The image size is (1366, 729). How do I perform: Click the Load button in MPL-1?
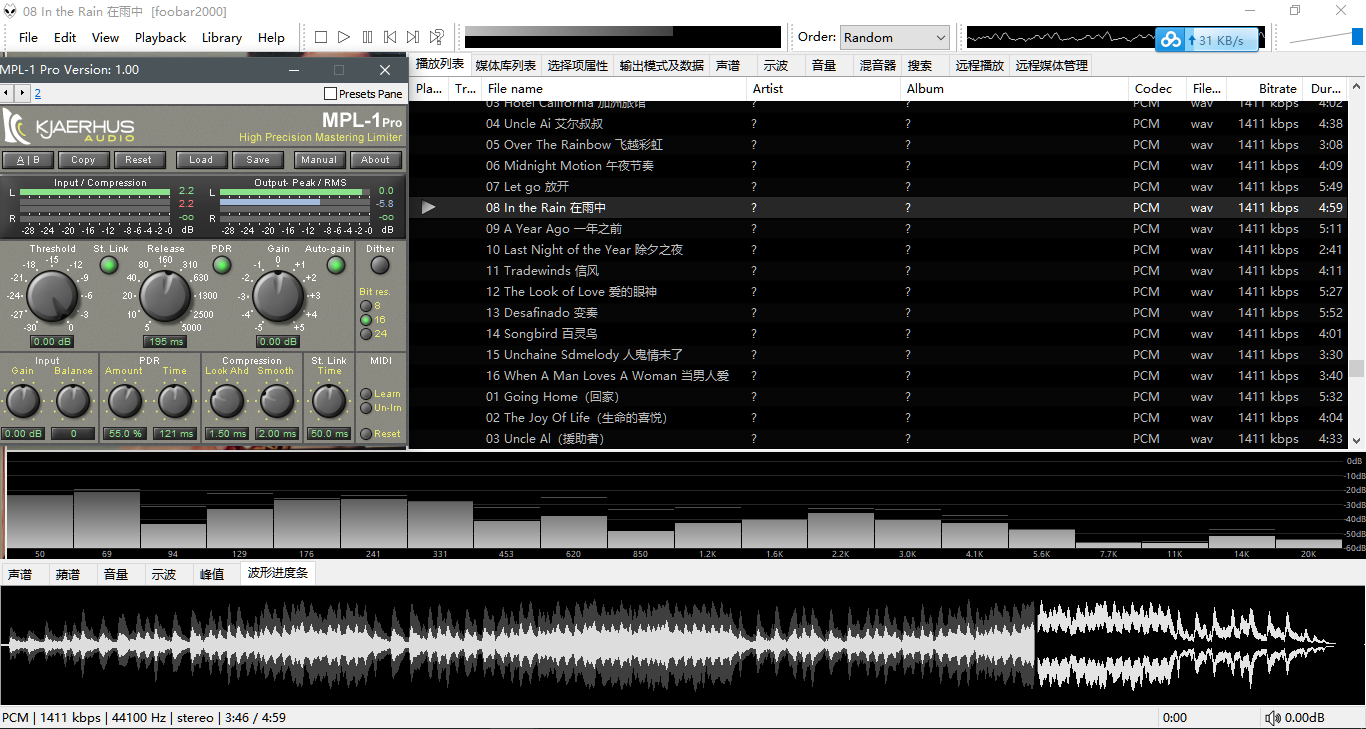click(x=201, y=160)
